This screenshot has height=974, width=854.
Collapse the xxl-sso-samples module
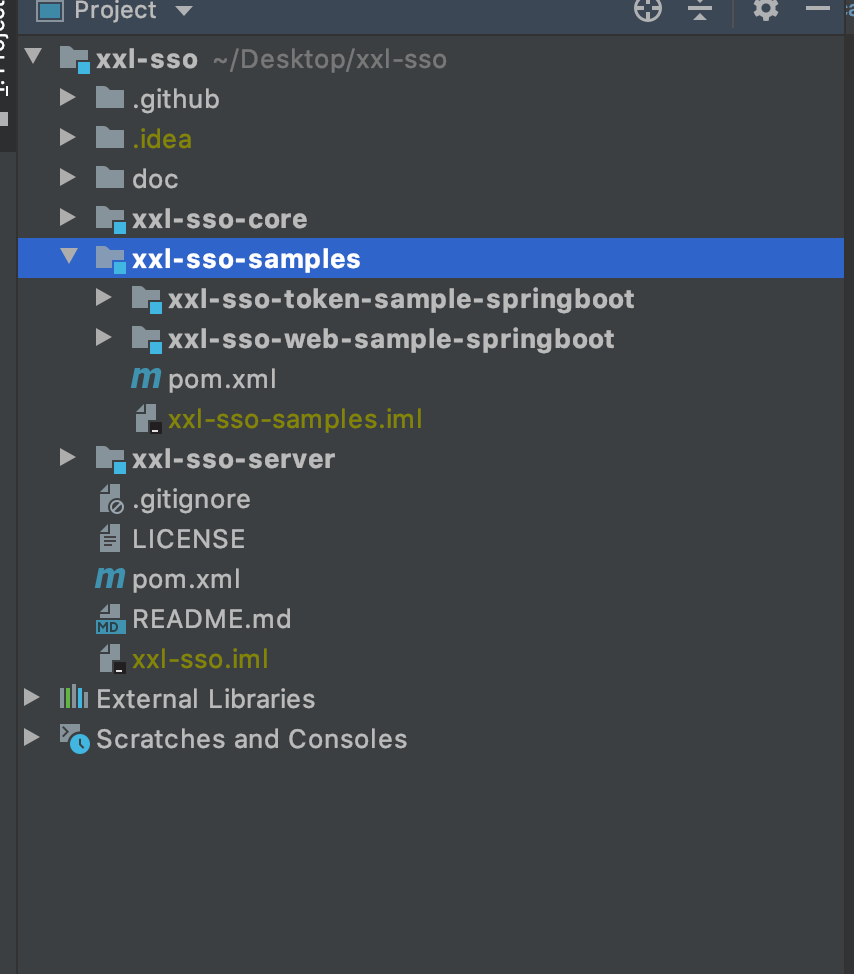click(69, 257)
